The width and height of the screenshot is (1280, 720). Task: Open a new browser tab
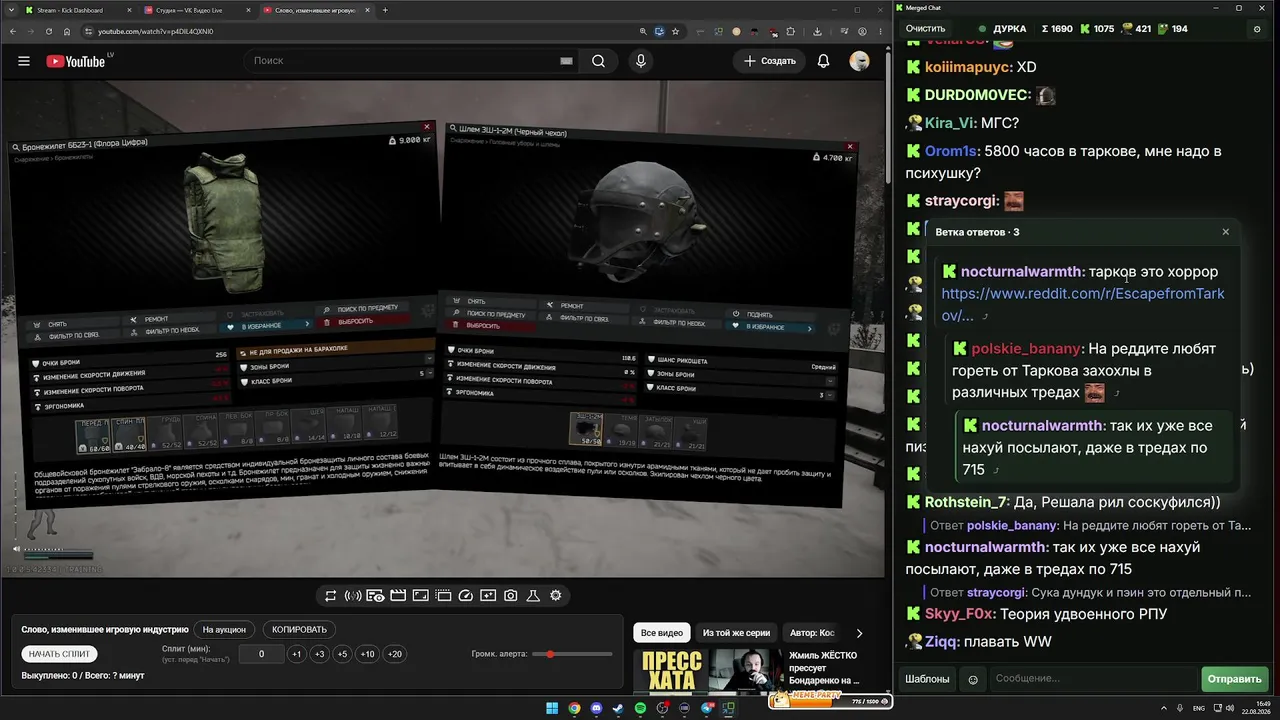click(x=385, y=10)
